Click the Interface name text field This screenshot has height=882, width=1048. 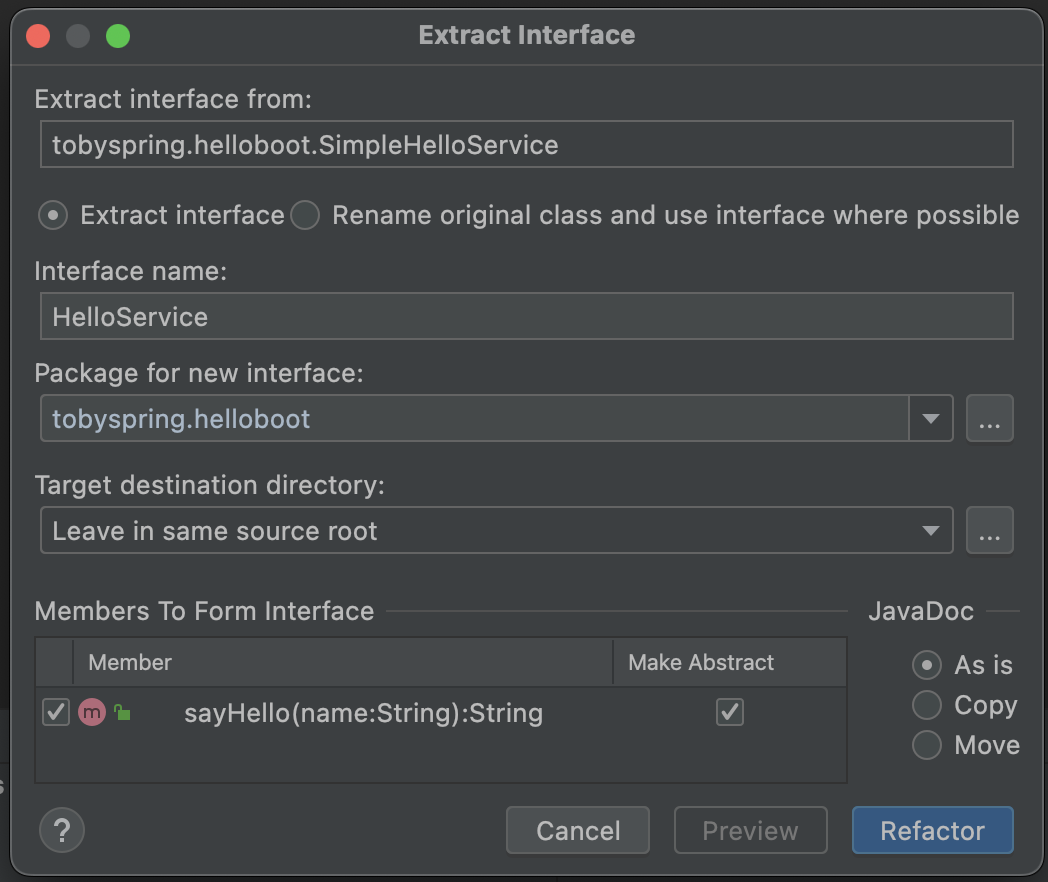coord(526,317)
